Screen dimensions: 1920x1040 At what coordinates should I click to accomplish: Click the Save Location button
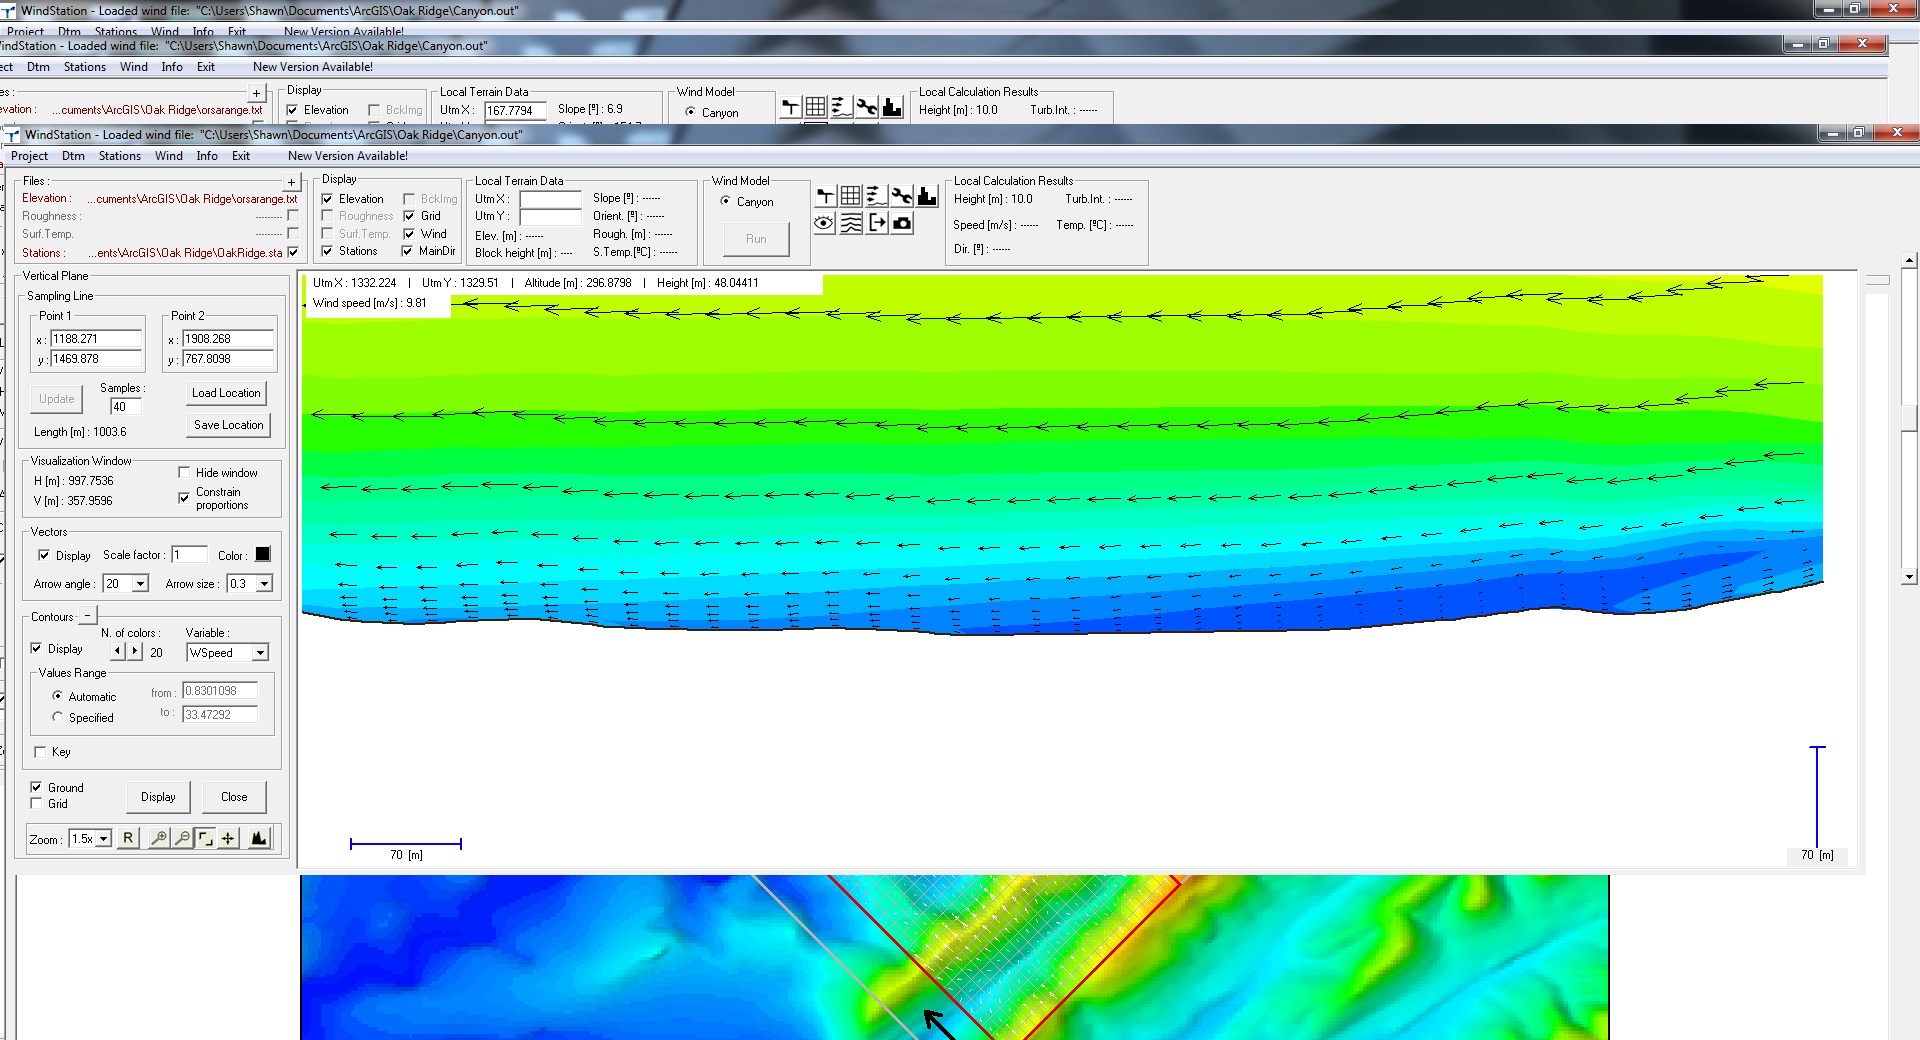pyautogui.click(x=228, y=425)
